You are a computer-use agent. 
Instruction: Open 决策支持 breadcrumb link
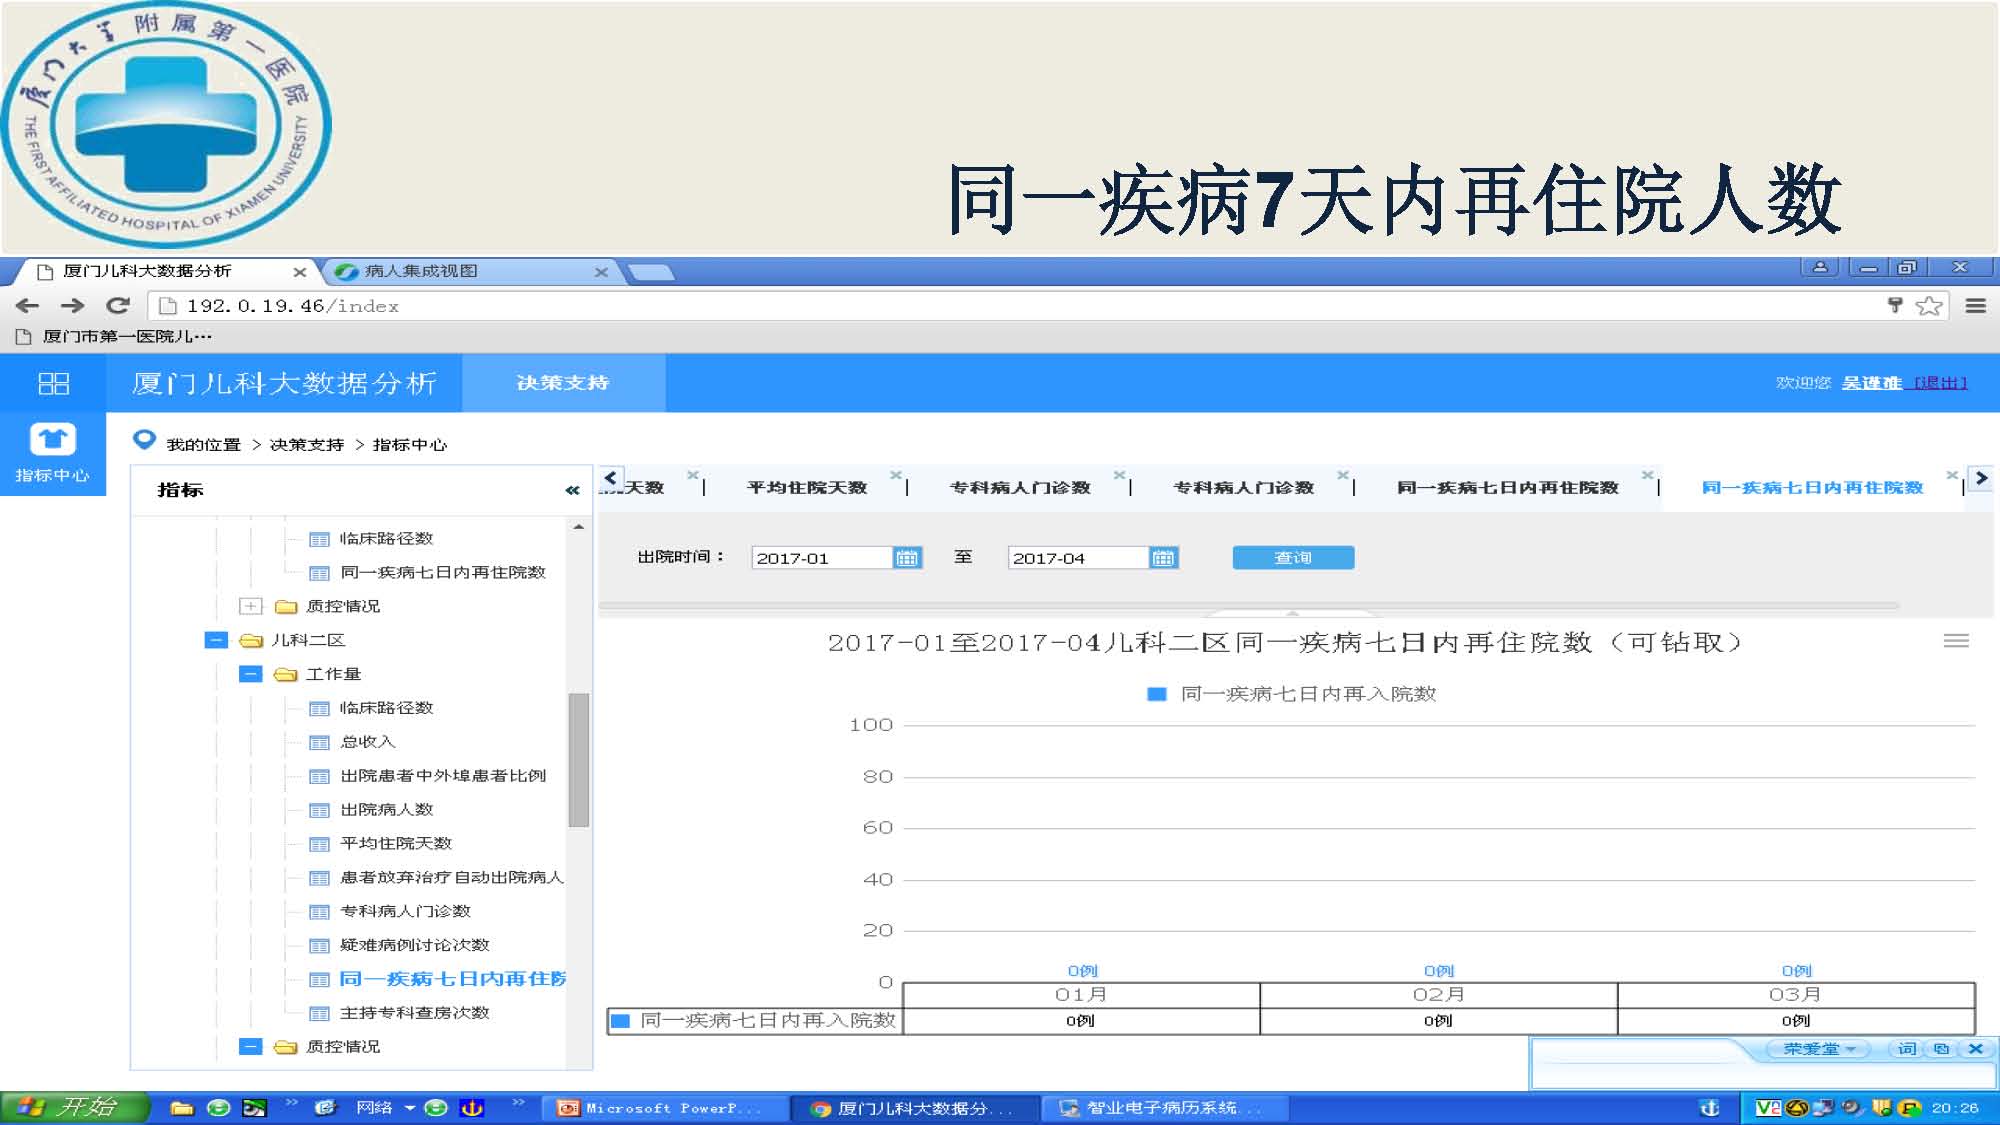point(306,445)
